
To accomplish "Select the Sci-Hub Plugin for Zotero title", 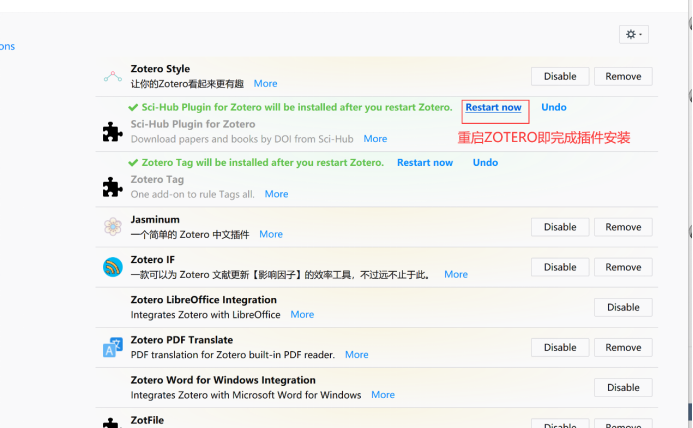I will (193, 124).
